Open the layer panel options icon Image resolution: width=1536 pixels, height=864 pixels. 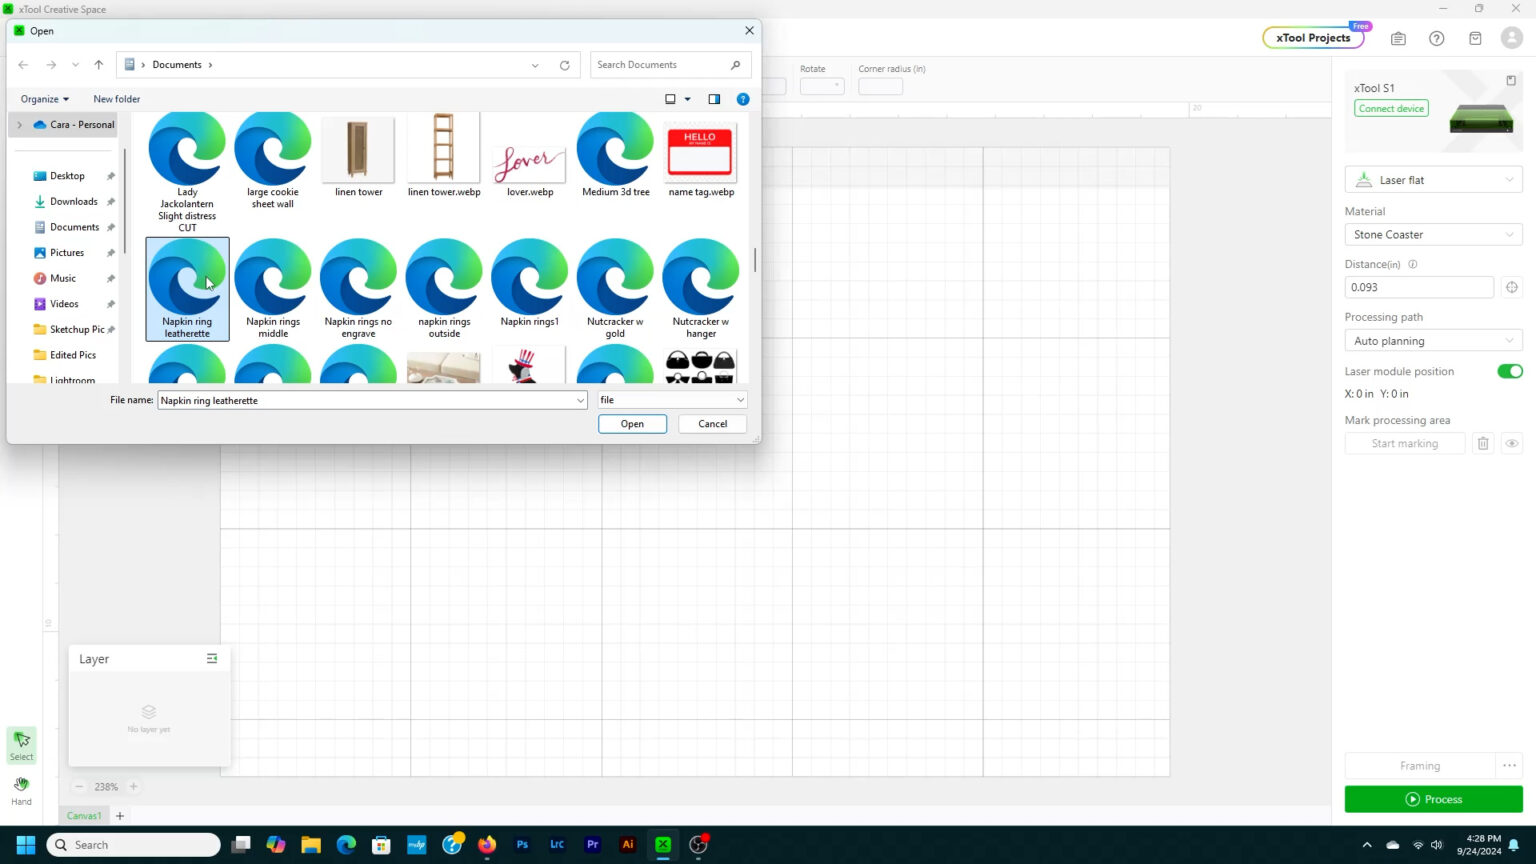[212, 658]
